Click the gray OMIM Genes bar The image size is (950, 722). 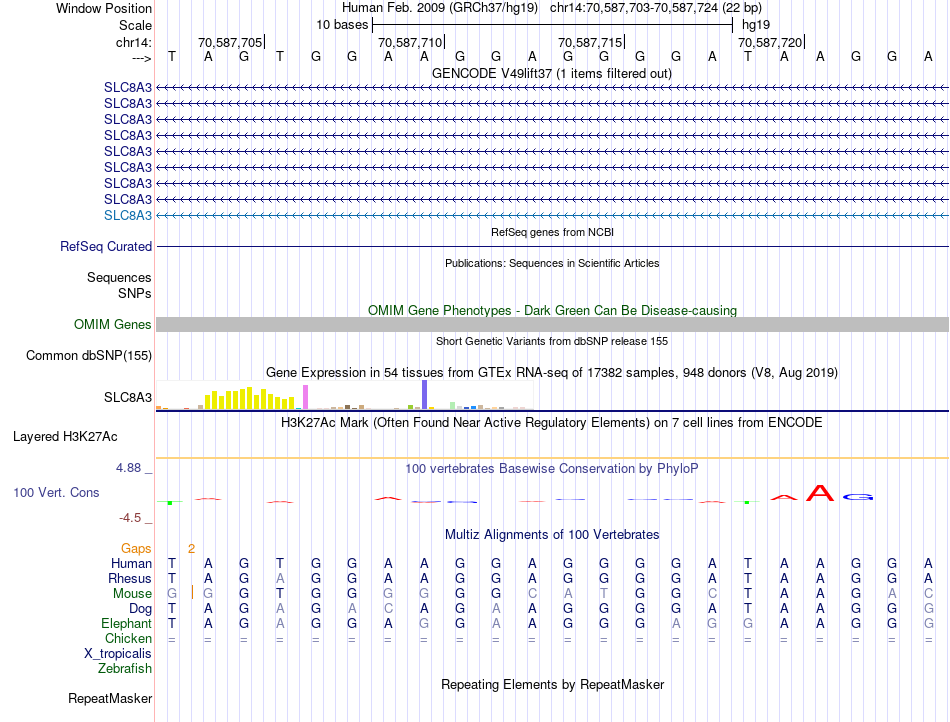click(553, 325)
